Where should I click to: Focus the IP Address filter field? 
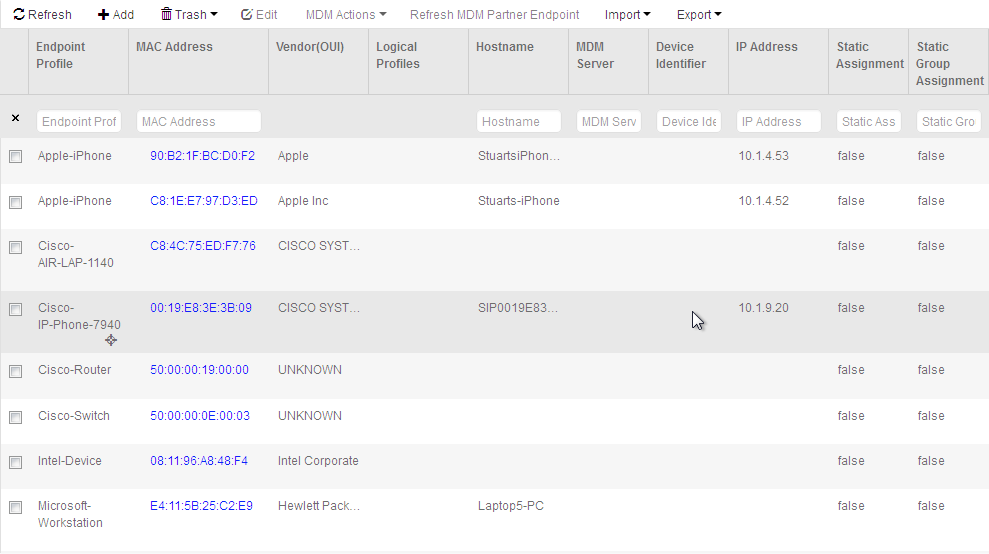[778, 122]
